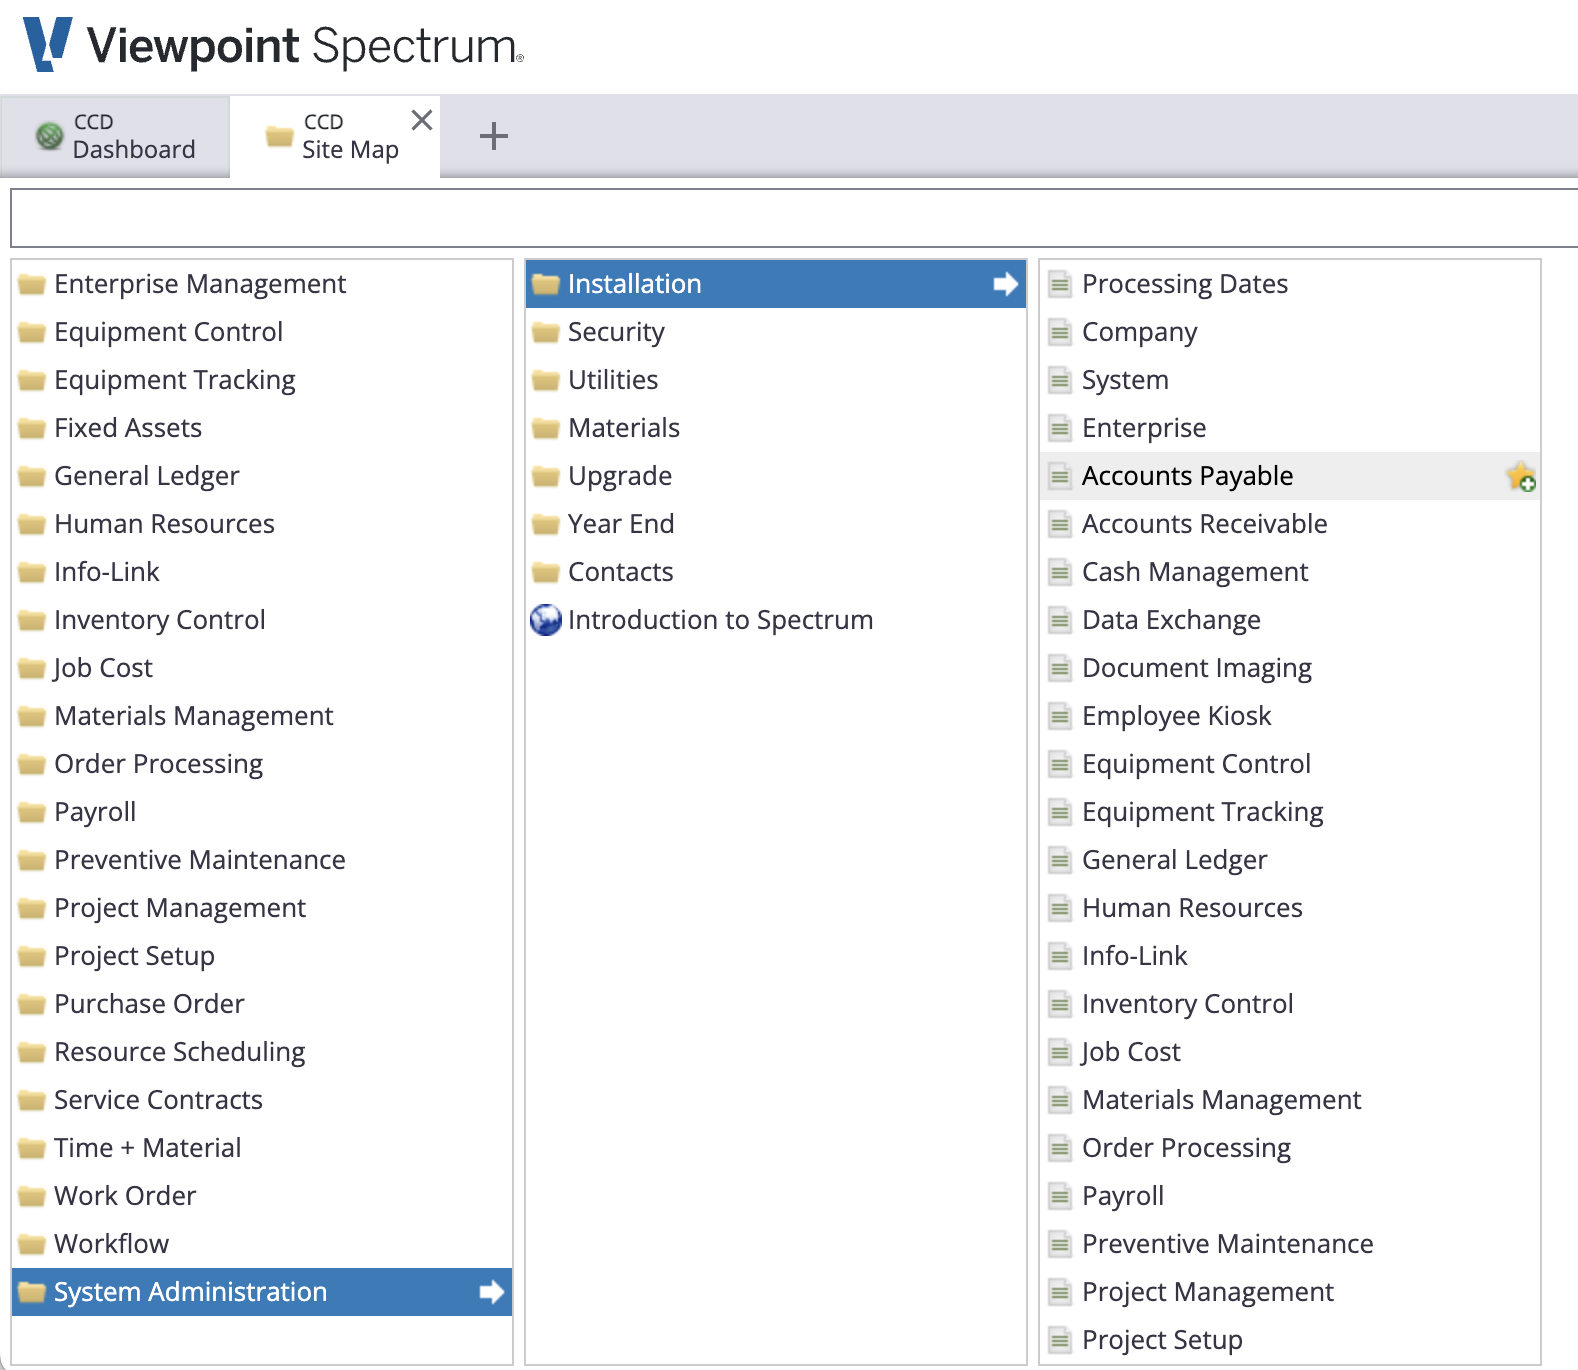The height and width of the screenshot is (1370, 1578).
Task: Open the Order Processing folder
Action: coord(262,764)
